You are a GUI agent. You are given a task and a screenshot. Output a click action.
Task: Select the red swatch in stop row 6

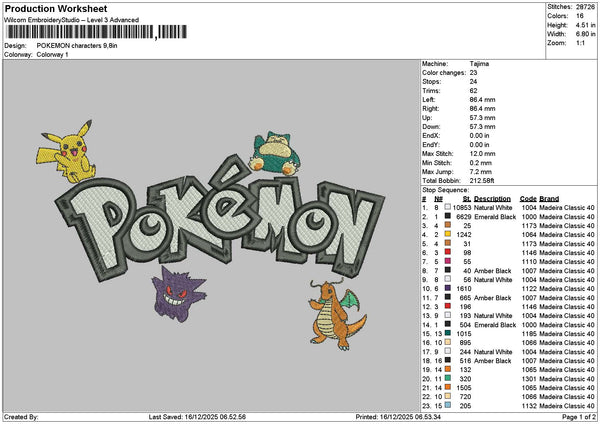(447, 253)
